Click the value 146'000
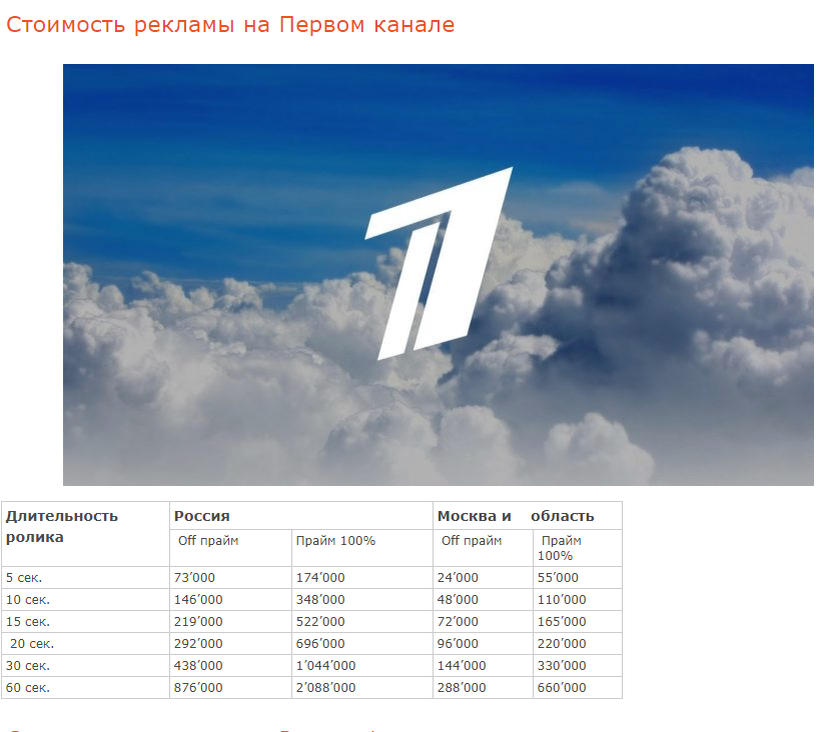Viewport: 824px width, 732px height. click(x=198, y=600)
